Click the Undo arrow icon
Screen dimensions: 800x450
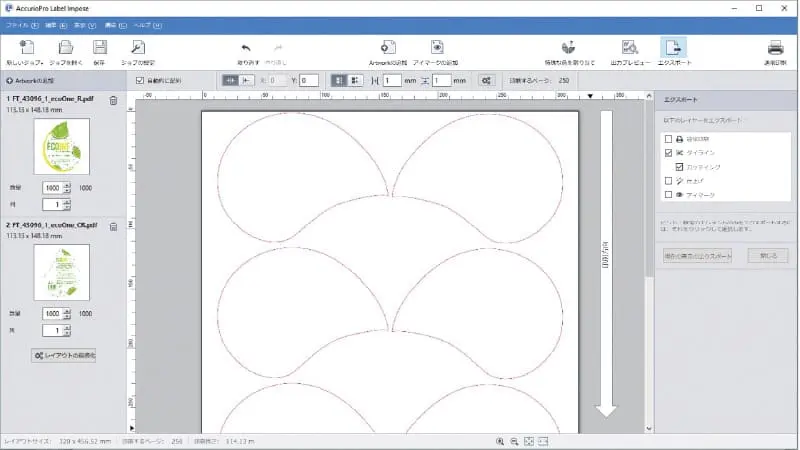246,48
